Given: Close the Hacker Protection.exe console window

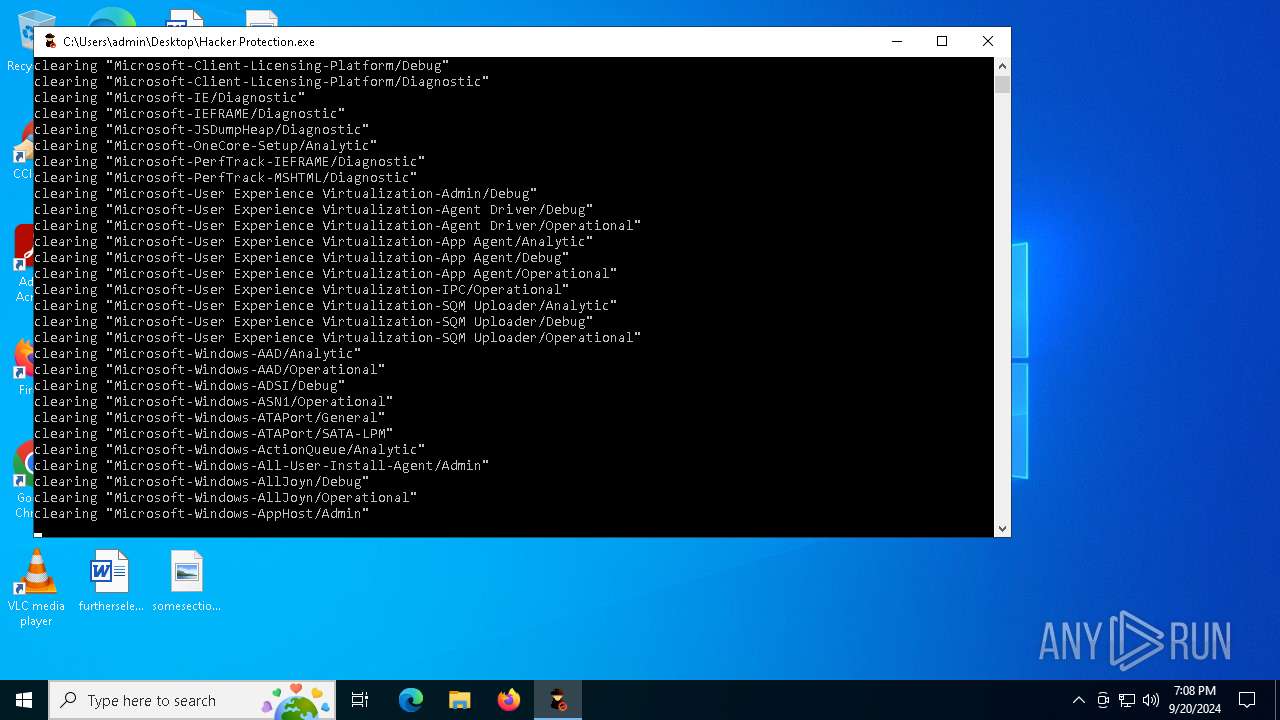Looking at the screenshot, I should point(988,41).
